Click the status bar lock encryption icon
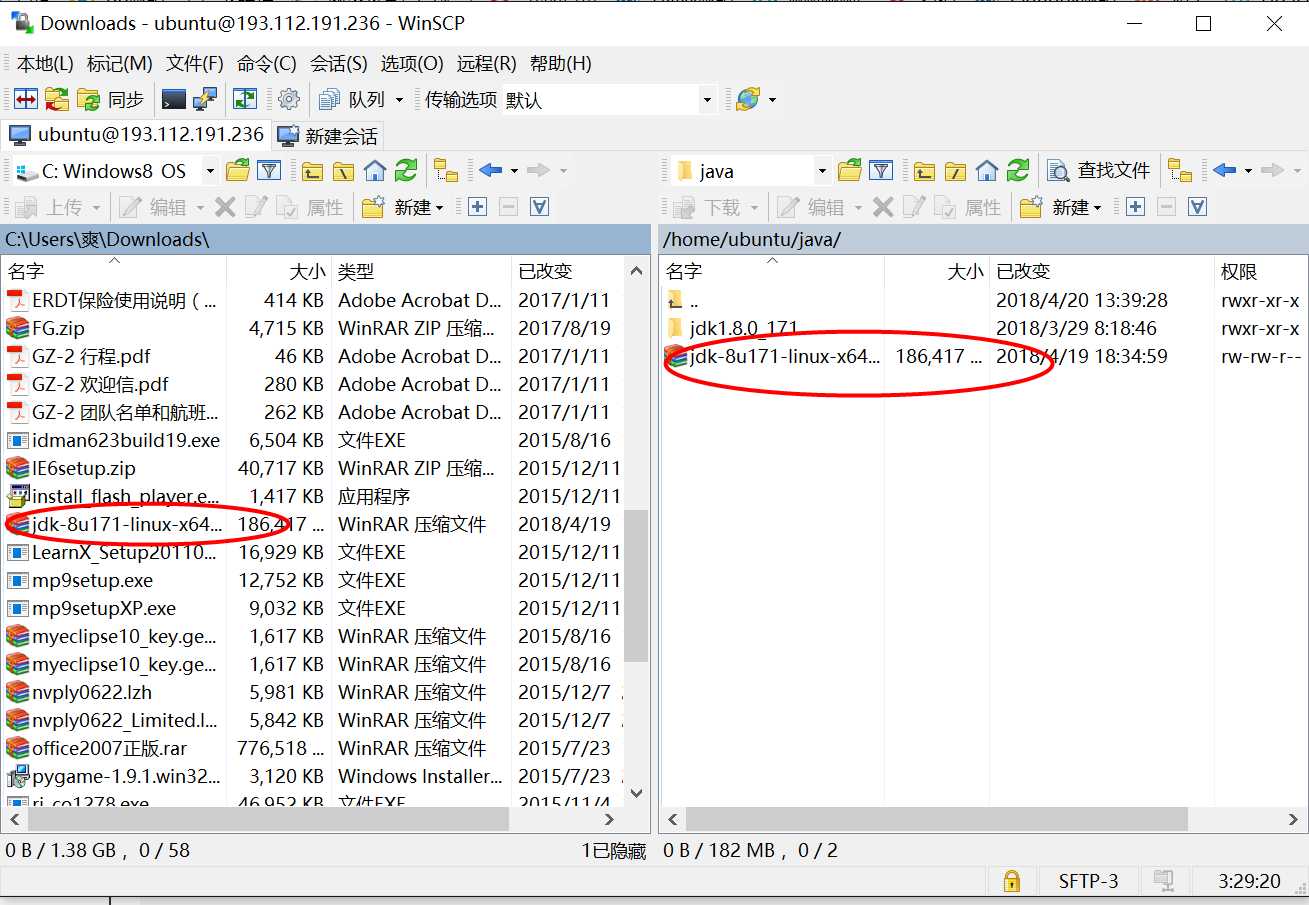Screen dimensions: 1309x905 pos(1012,881)
